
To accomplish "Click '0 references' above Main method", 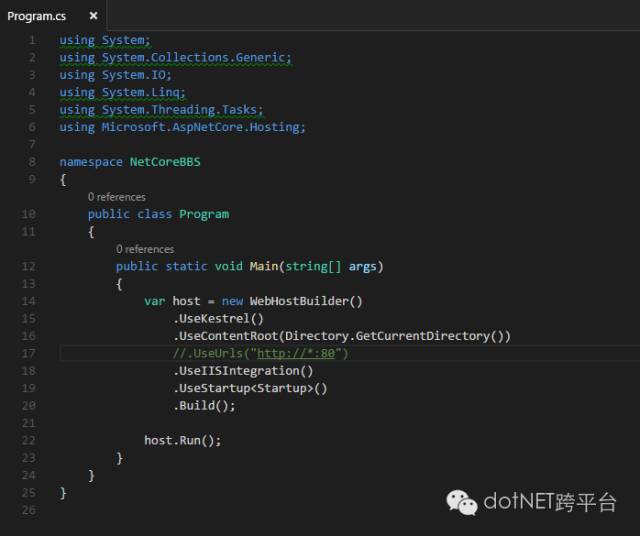I will click(x=145, y=249).
